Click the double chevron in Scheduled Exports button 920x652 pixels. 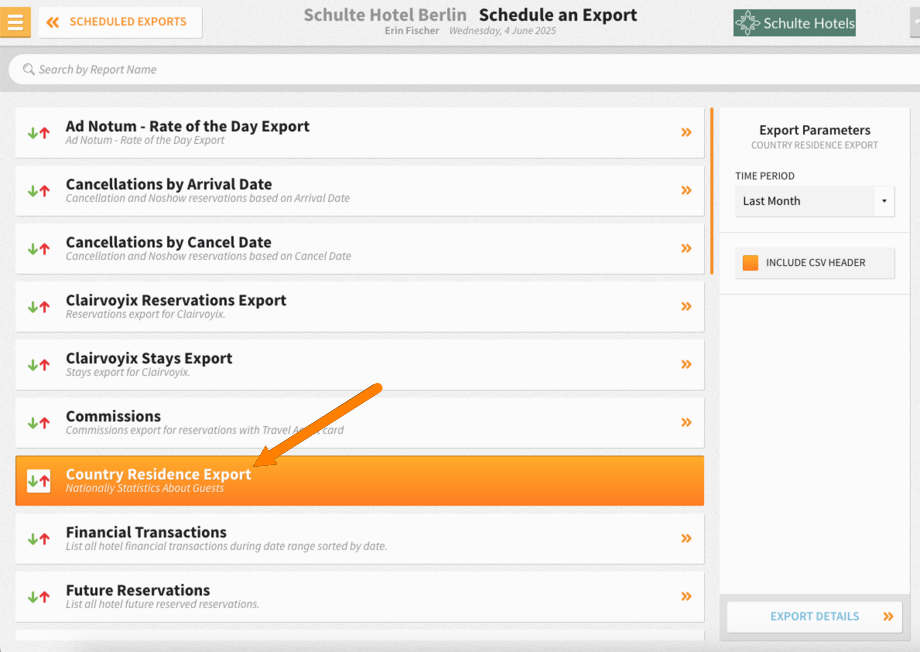[x=53, y=22]
